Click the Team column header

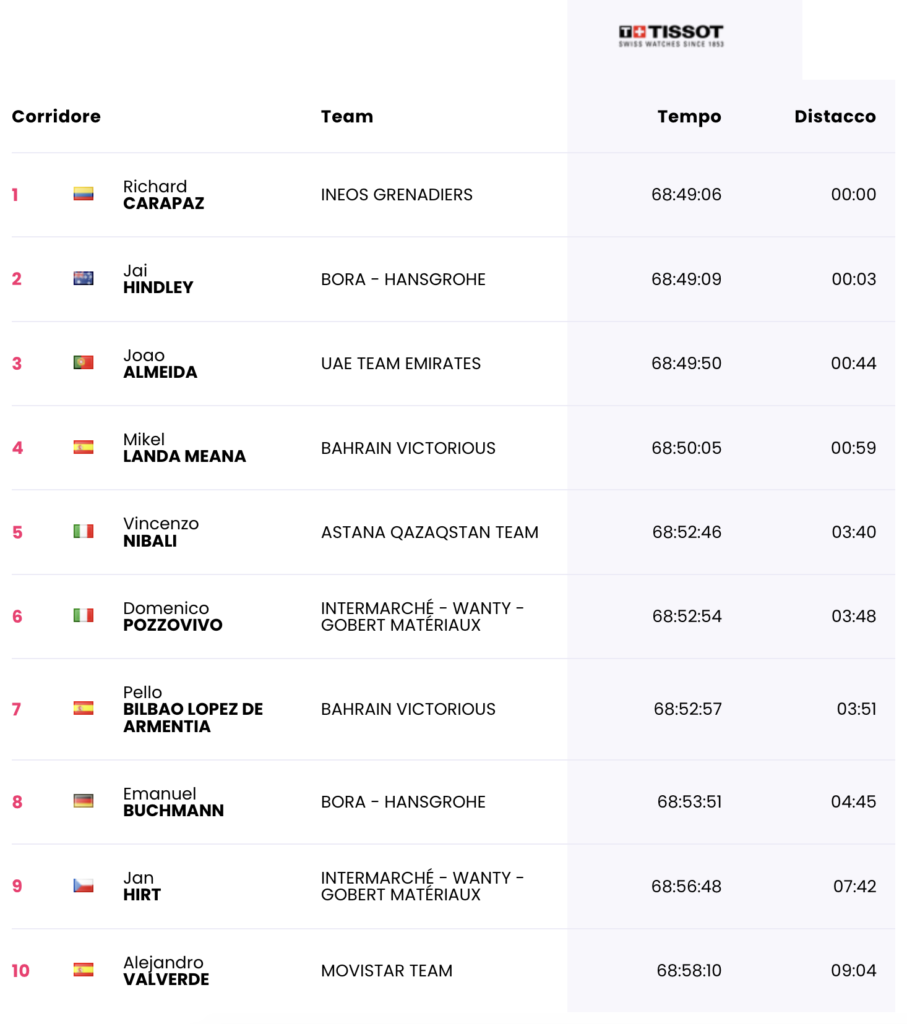pos(347,116)
